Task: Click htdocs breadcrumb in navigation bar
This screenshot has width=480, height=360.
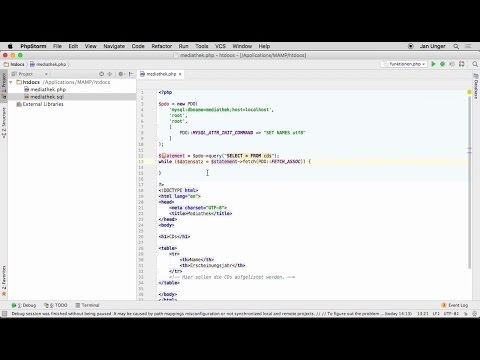Action: [x=14, y=64]
